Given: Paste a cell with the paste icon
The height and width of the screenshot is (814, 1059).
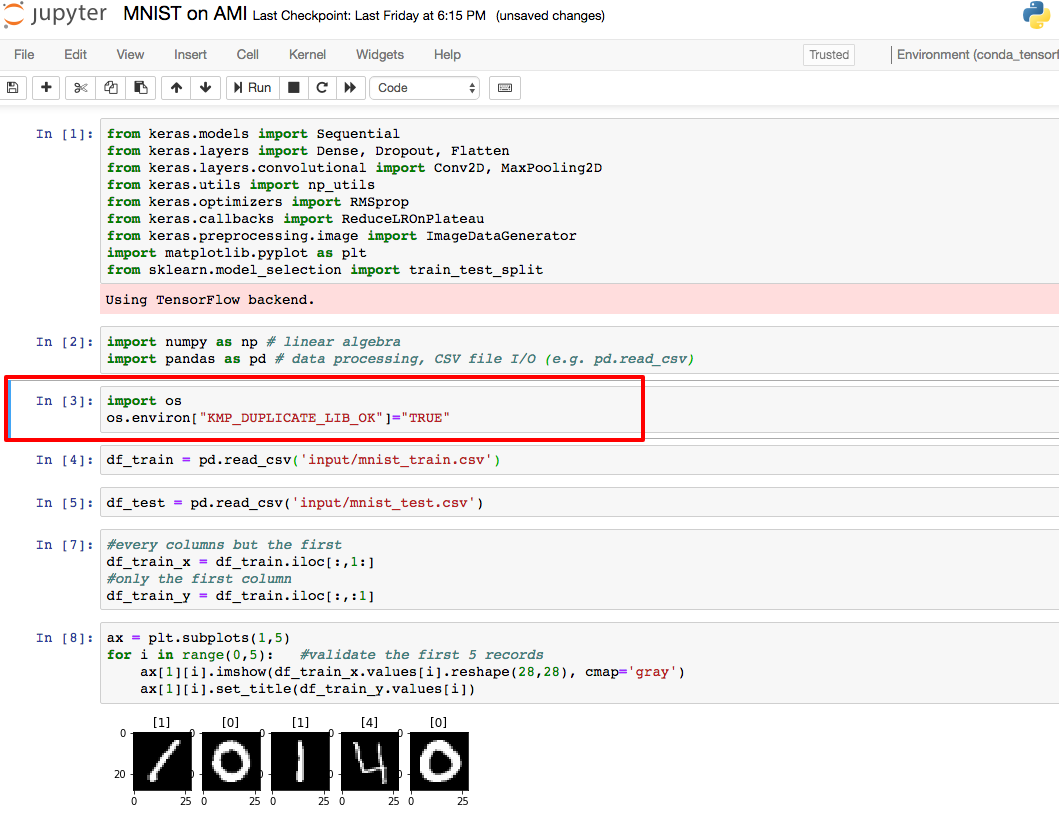Looking at the screenshot, I should (x=141, y=88).
